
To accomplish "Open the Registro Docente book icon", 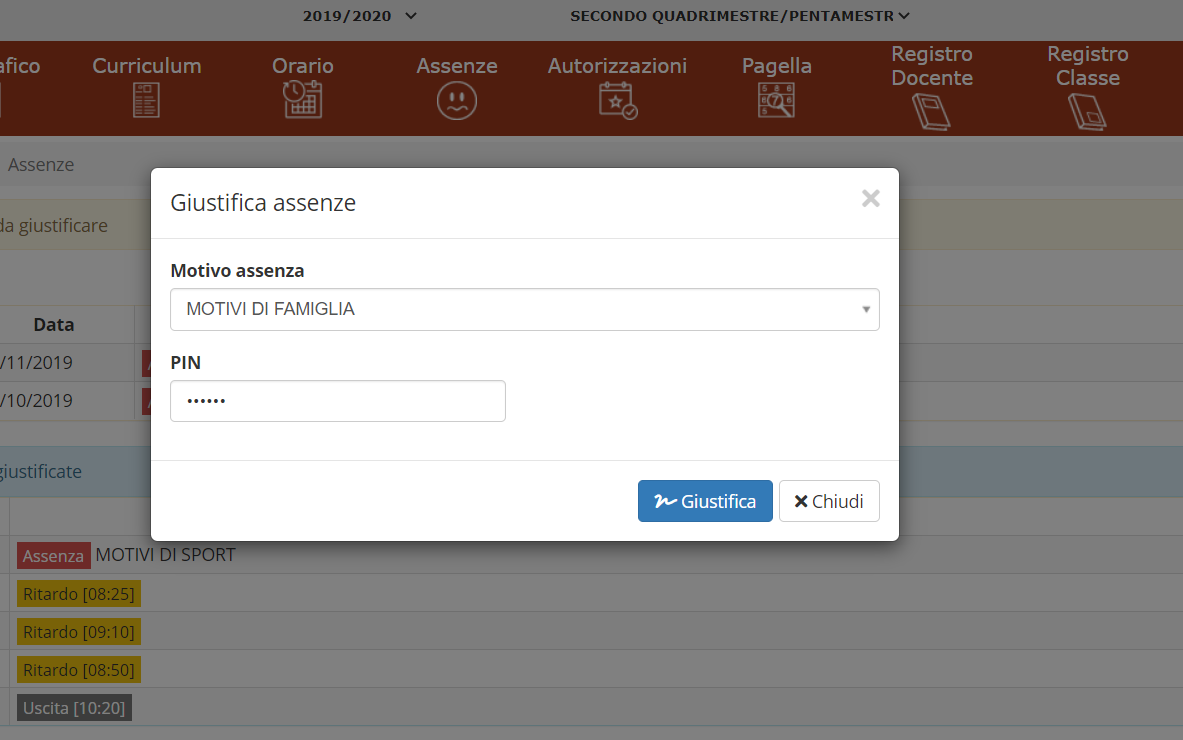I will (x=931, y=111).
